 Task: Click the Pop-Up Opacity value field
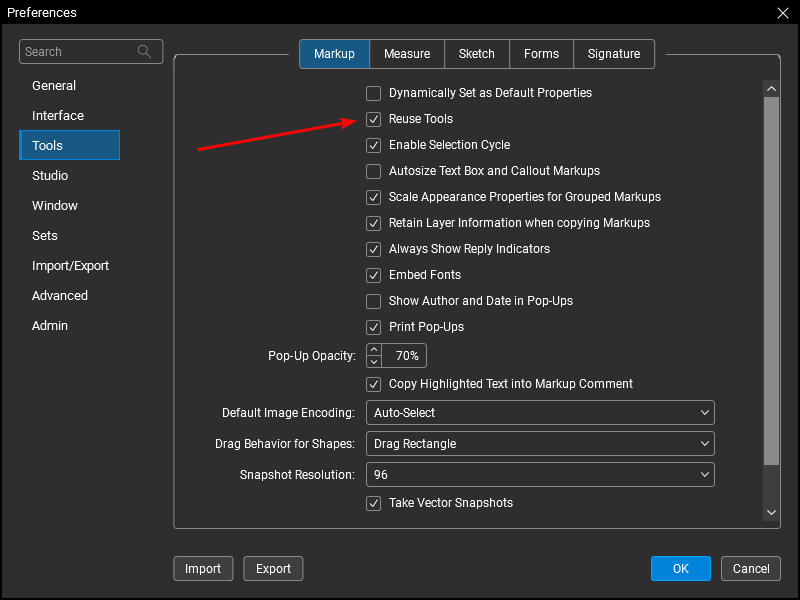pos(405,356)
